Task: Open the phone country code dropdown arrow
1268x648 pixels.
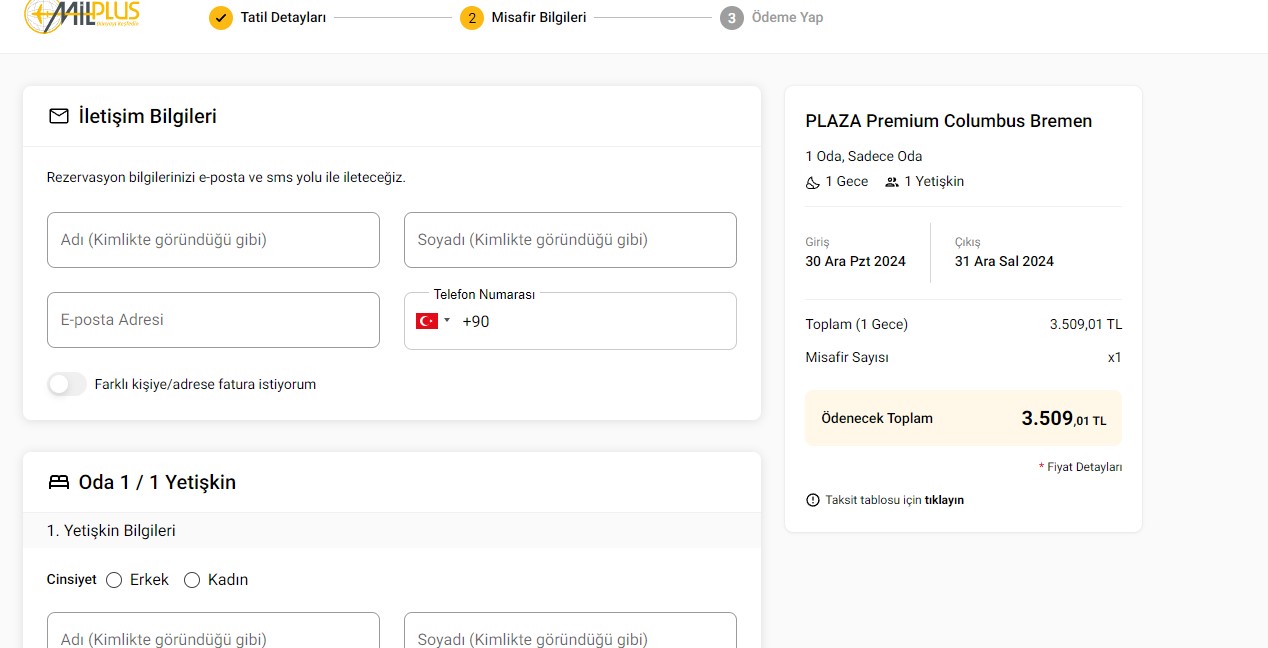Action: (447, 321)
